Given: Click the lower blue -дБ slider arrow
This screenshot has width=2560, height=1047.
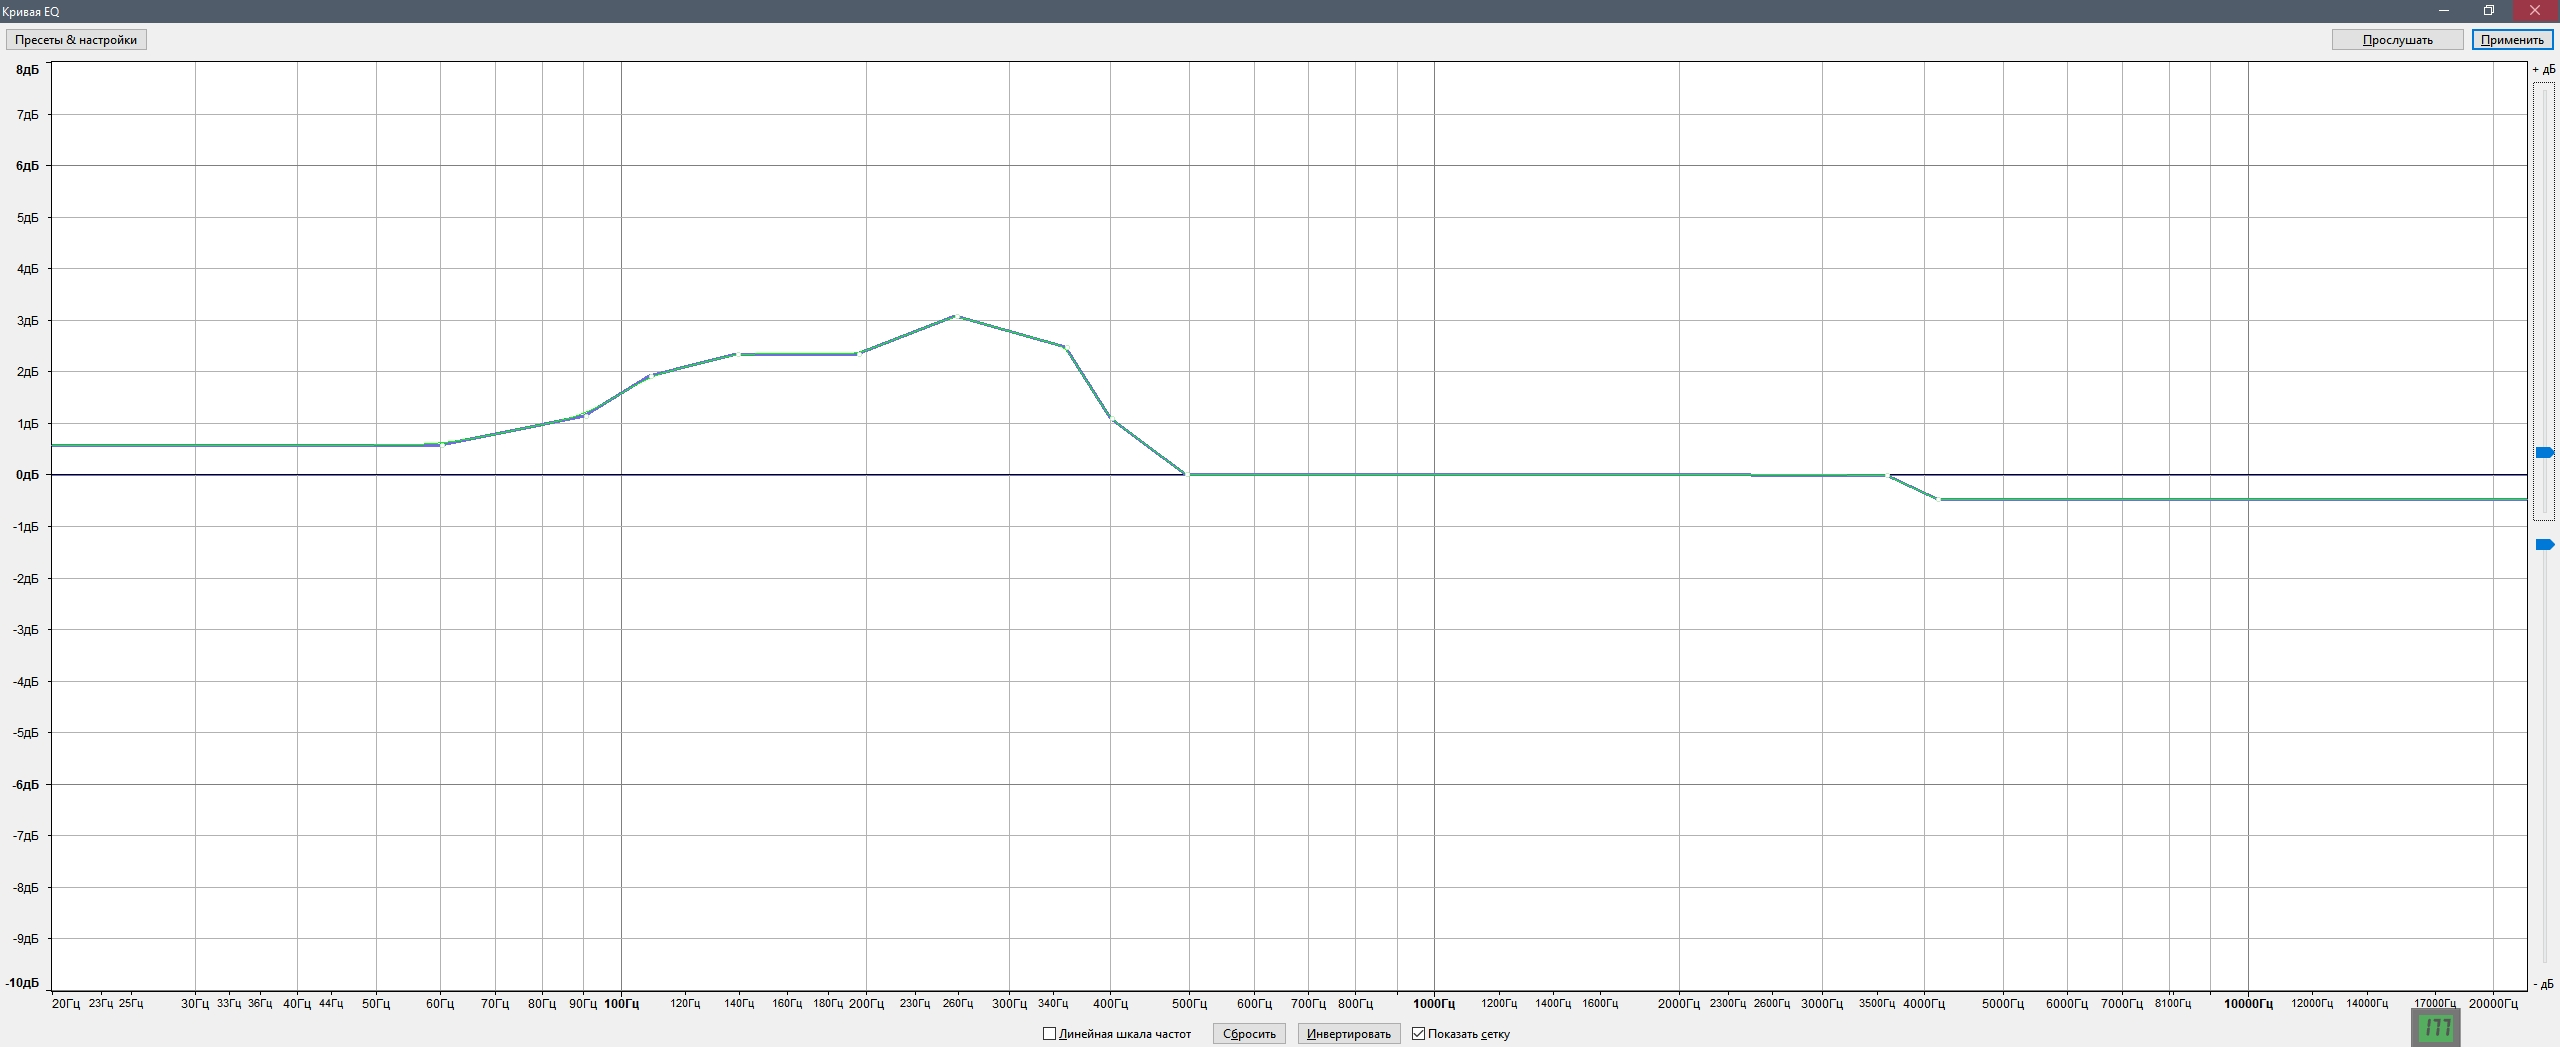Looking at the screenshot, I should click(x=2546, y=544).
